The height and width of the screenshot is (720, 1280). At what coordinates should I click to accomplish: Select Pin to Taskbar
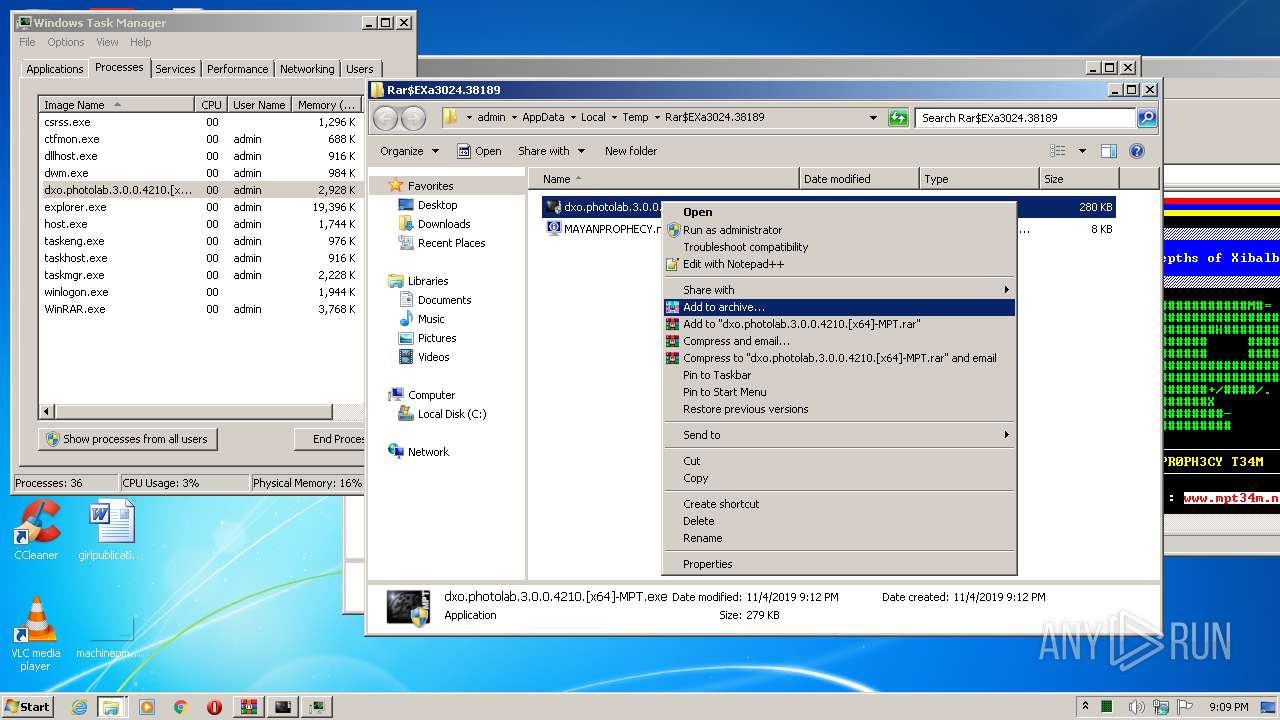(x=839, y=375)
